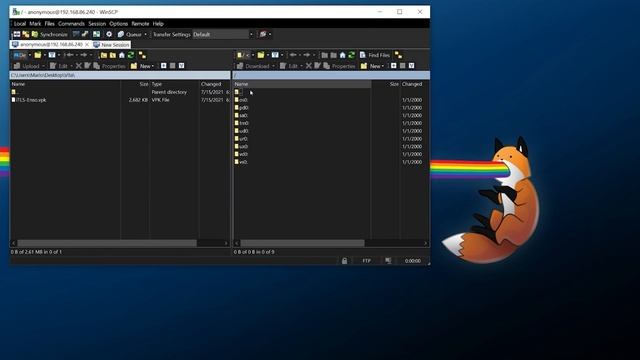Click the remote filter icon

click(x=275, y=55)
